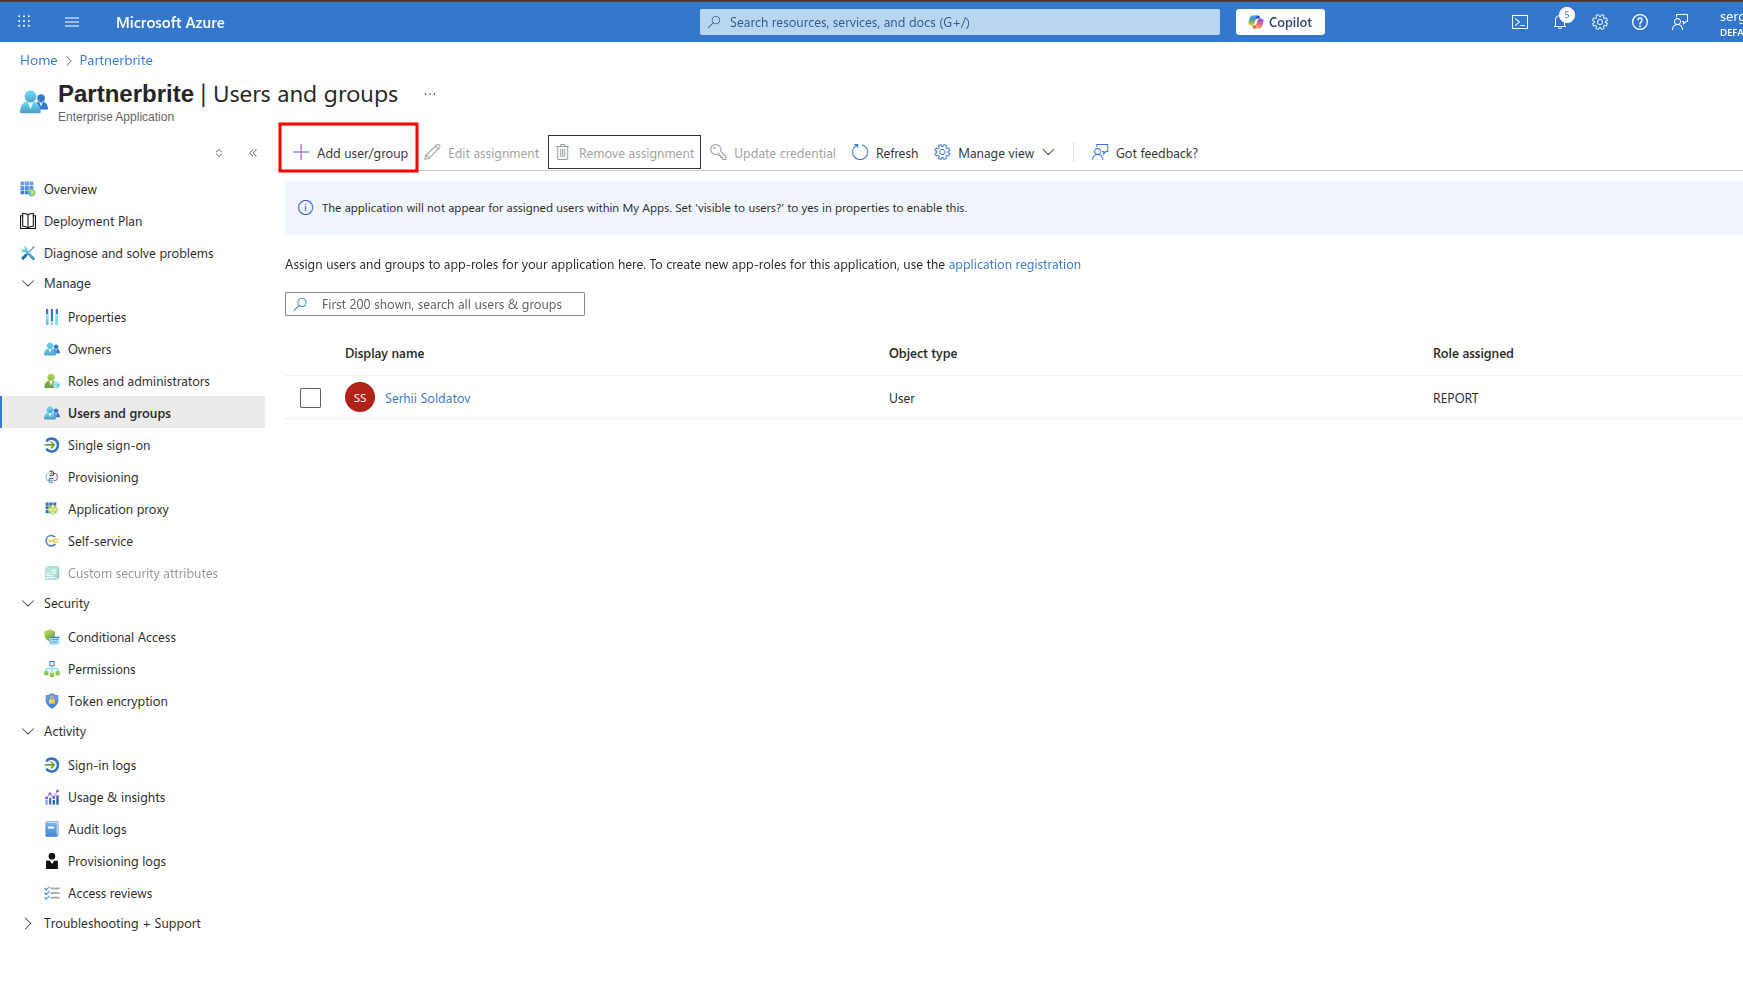
Task: Collapse the Activity section
Action: pyautogui.click(x=28, y=731)
